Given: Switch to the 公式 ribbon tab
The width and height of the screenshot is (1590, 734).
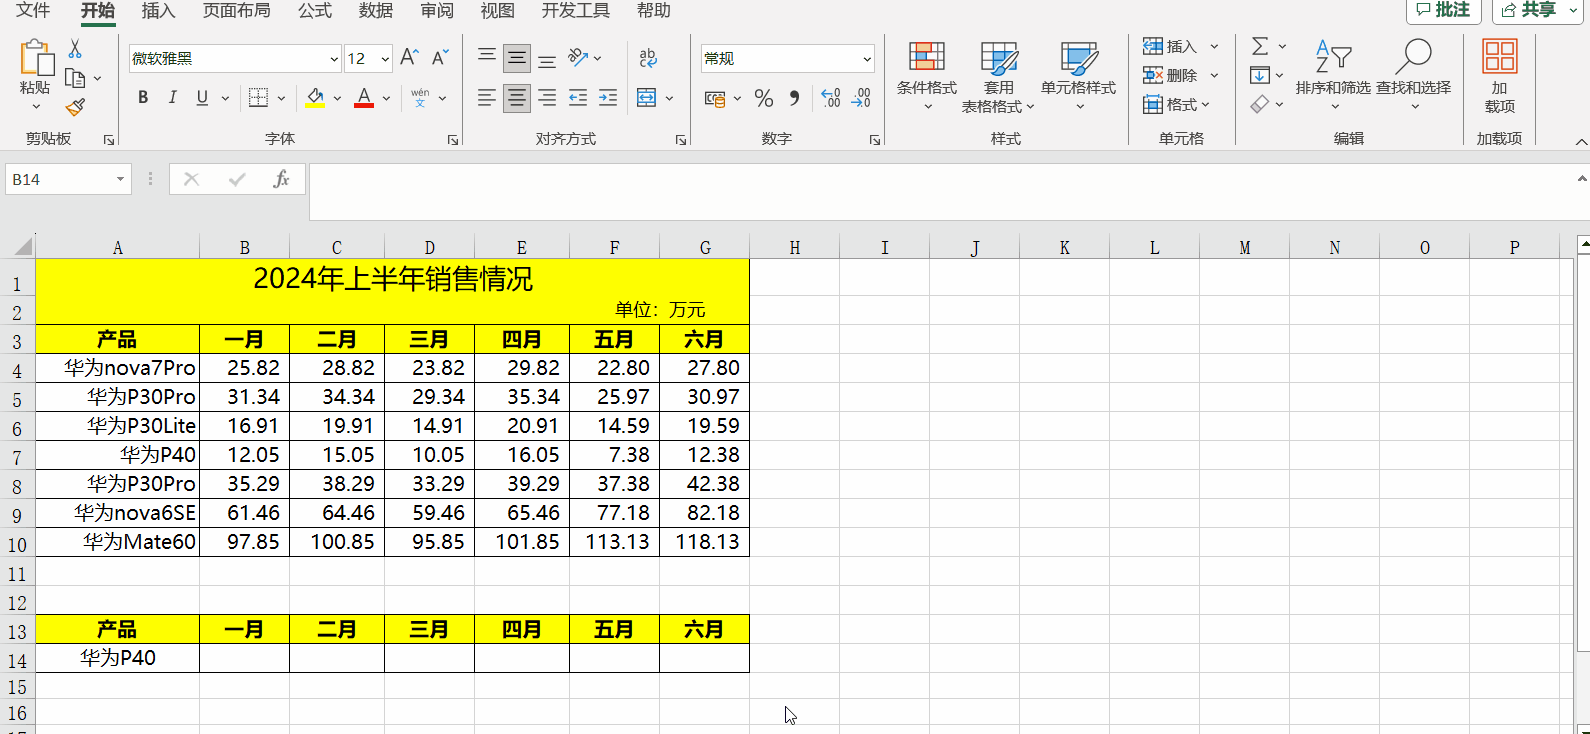Looking at the screenshot, I should point(314,11).
